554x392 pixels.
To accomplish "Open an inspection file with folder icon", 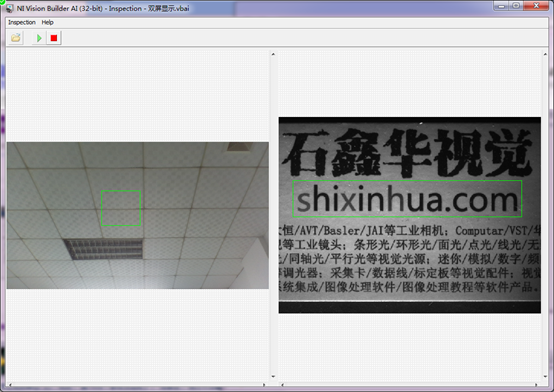I will coord(16,38).
